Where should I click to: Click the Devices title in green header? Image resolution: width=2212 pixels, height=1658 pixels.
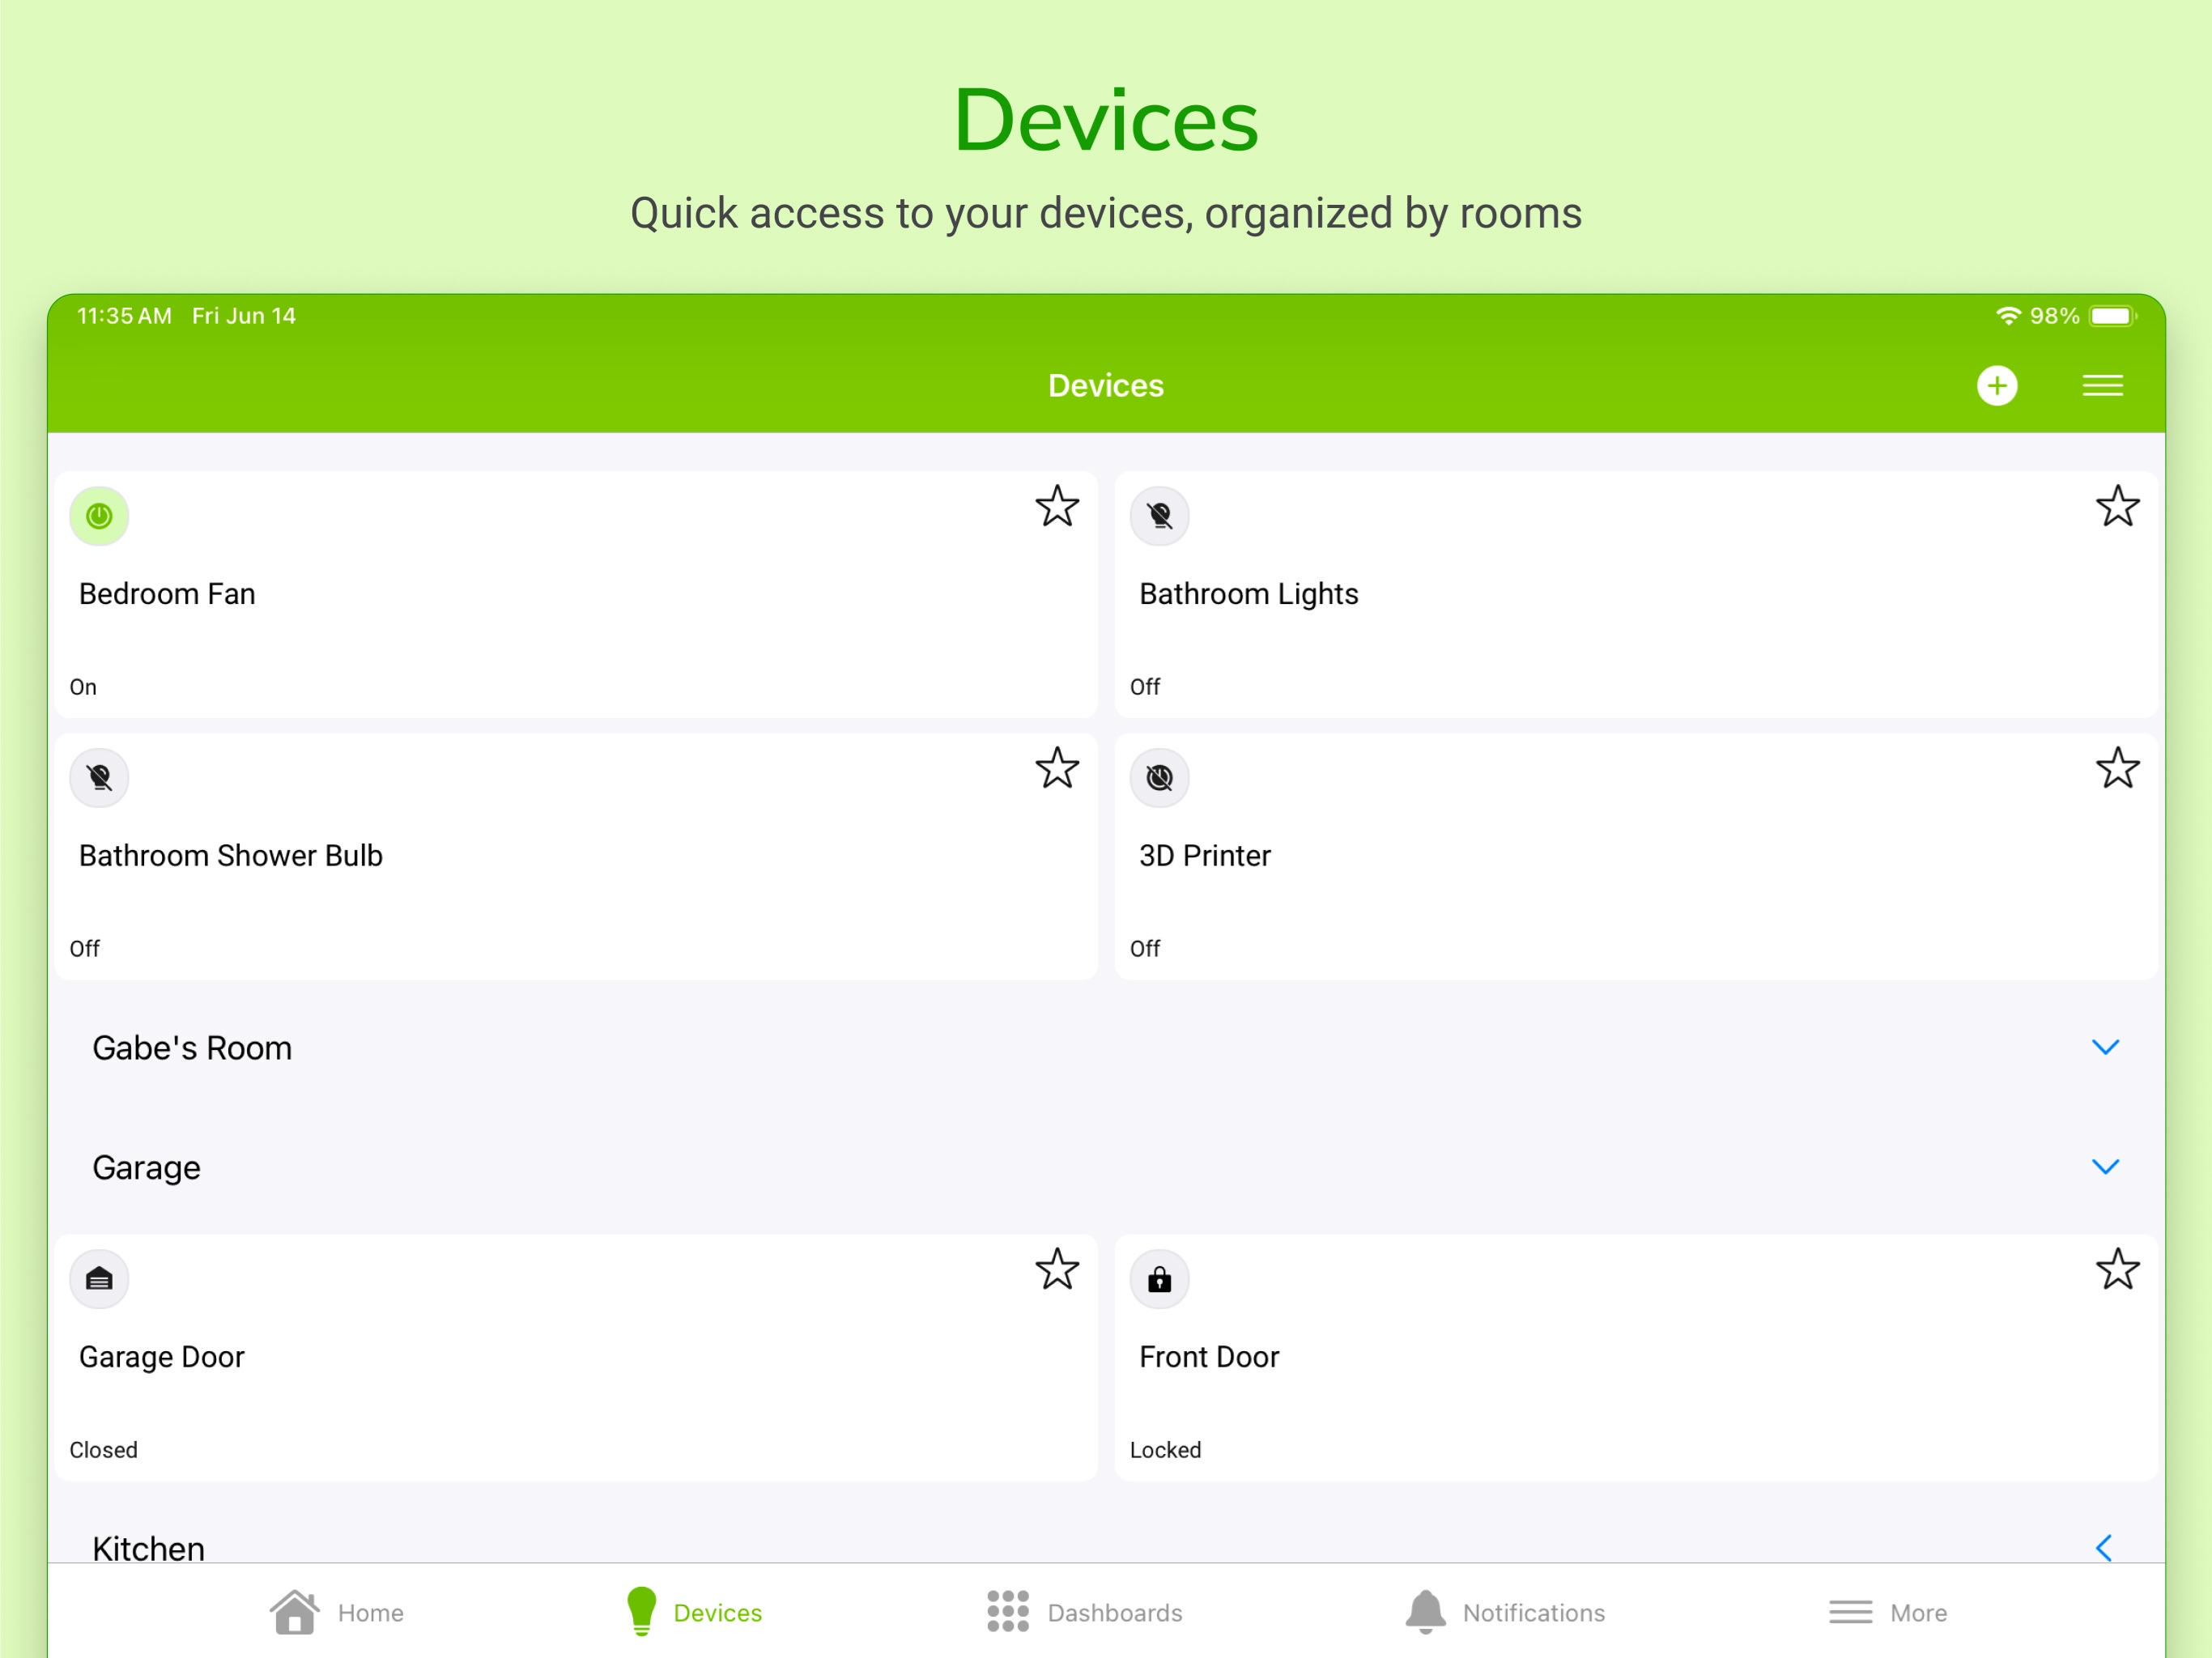tap(1106, 386)
